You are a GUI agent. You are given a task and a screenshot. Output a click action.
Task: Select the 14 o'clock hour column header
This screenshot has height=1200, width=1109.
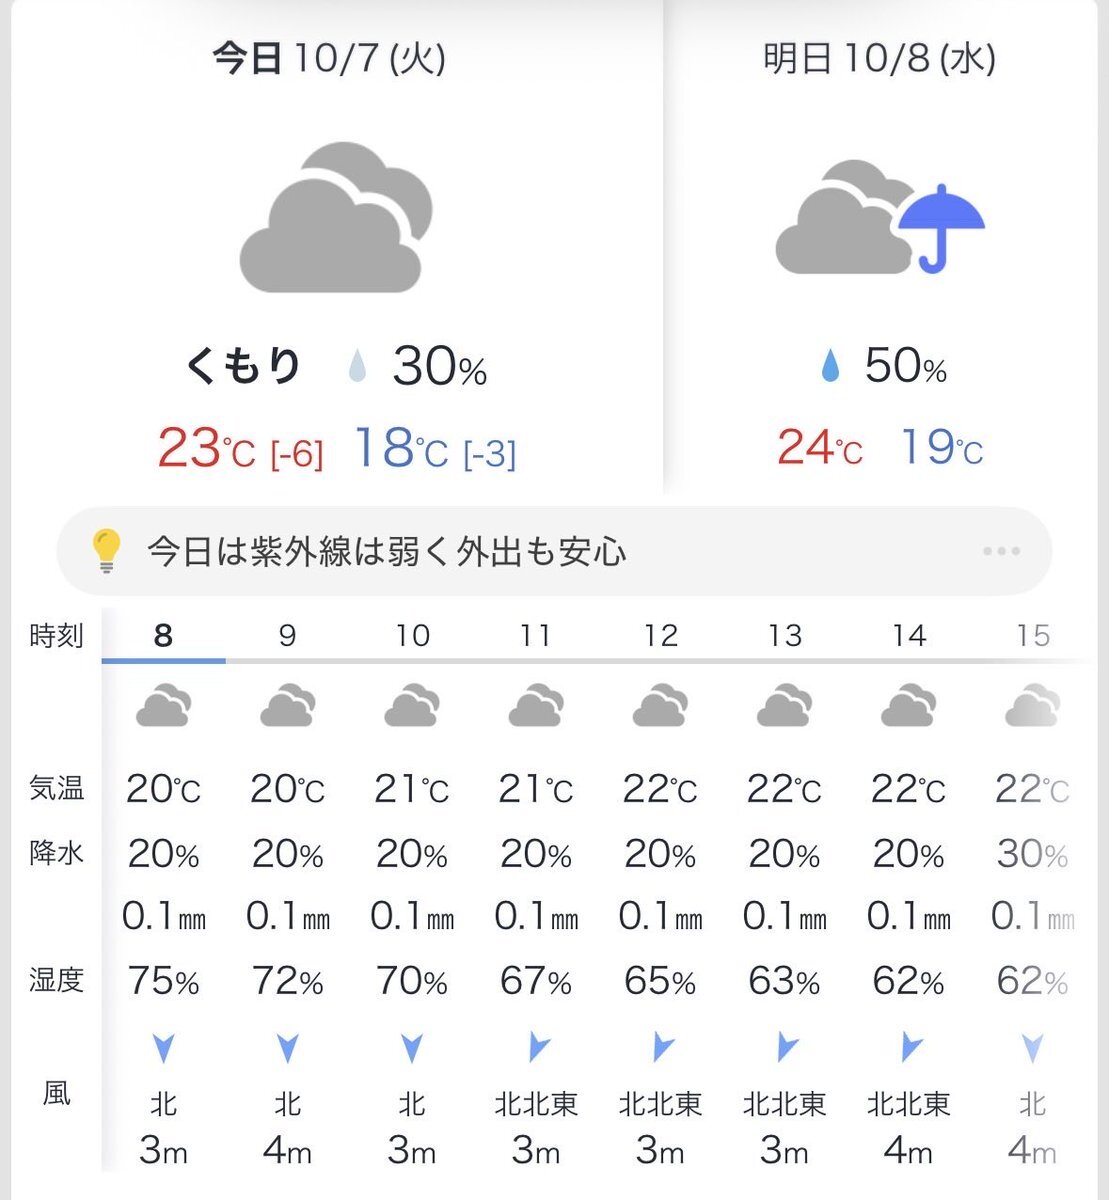(x=909, y=635)
